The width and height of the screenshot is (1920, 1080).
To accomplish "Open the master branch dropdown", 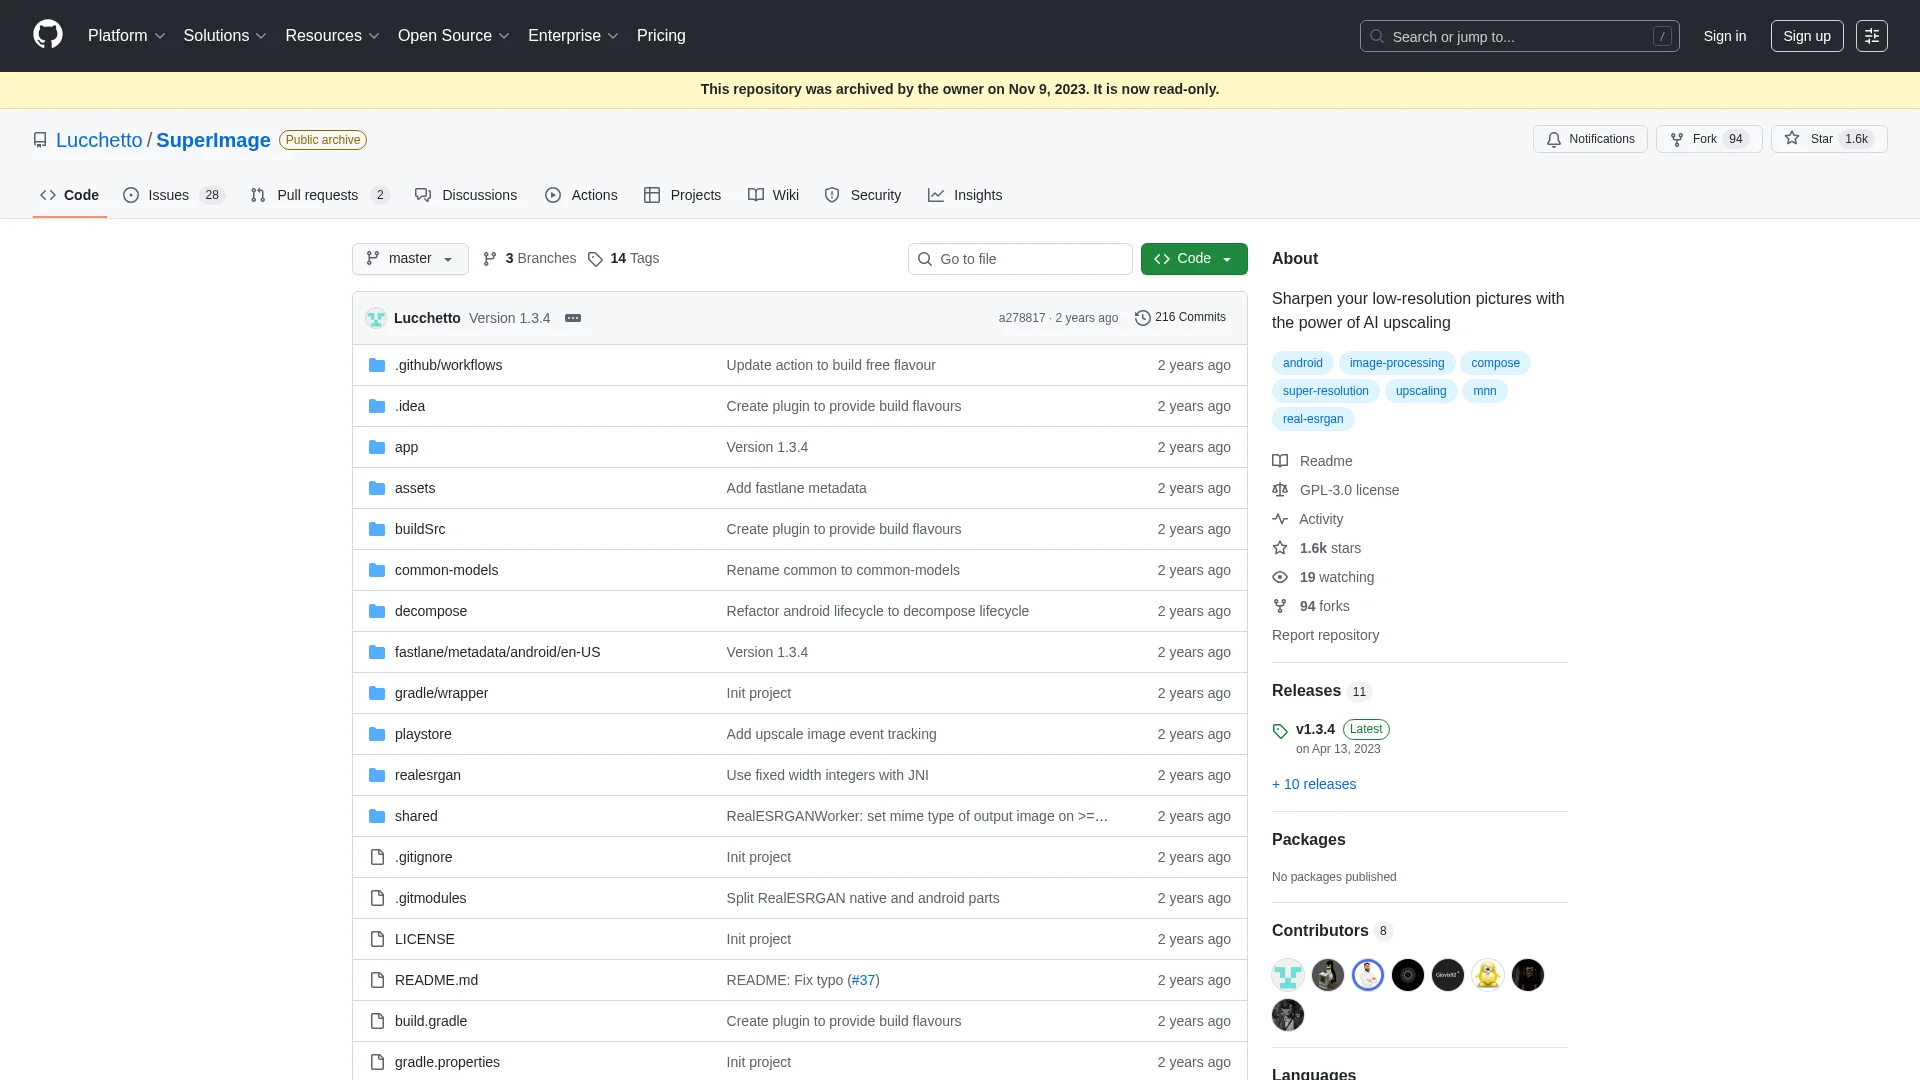I will 410,258.
